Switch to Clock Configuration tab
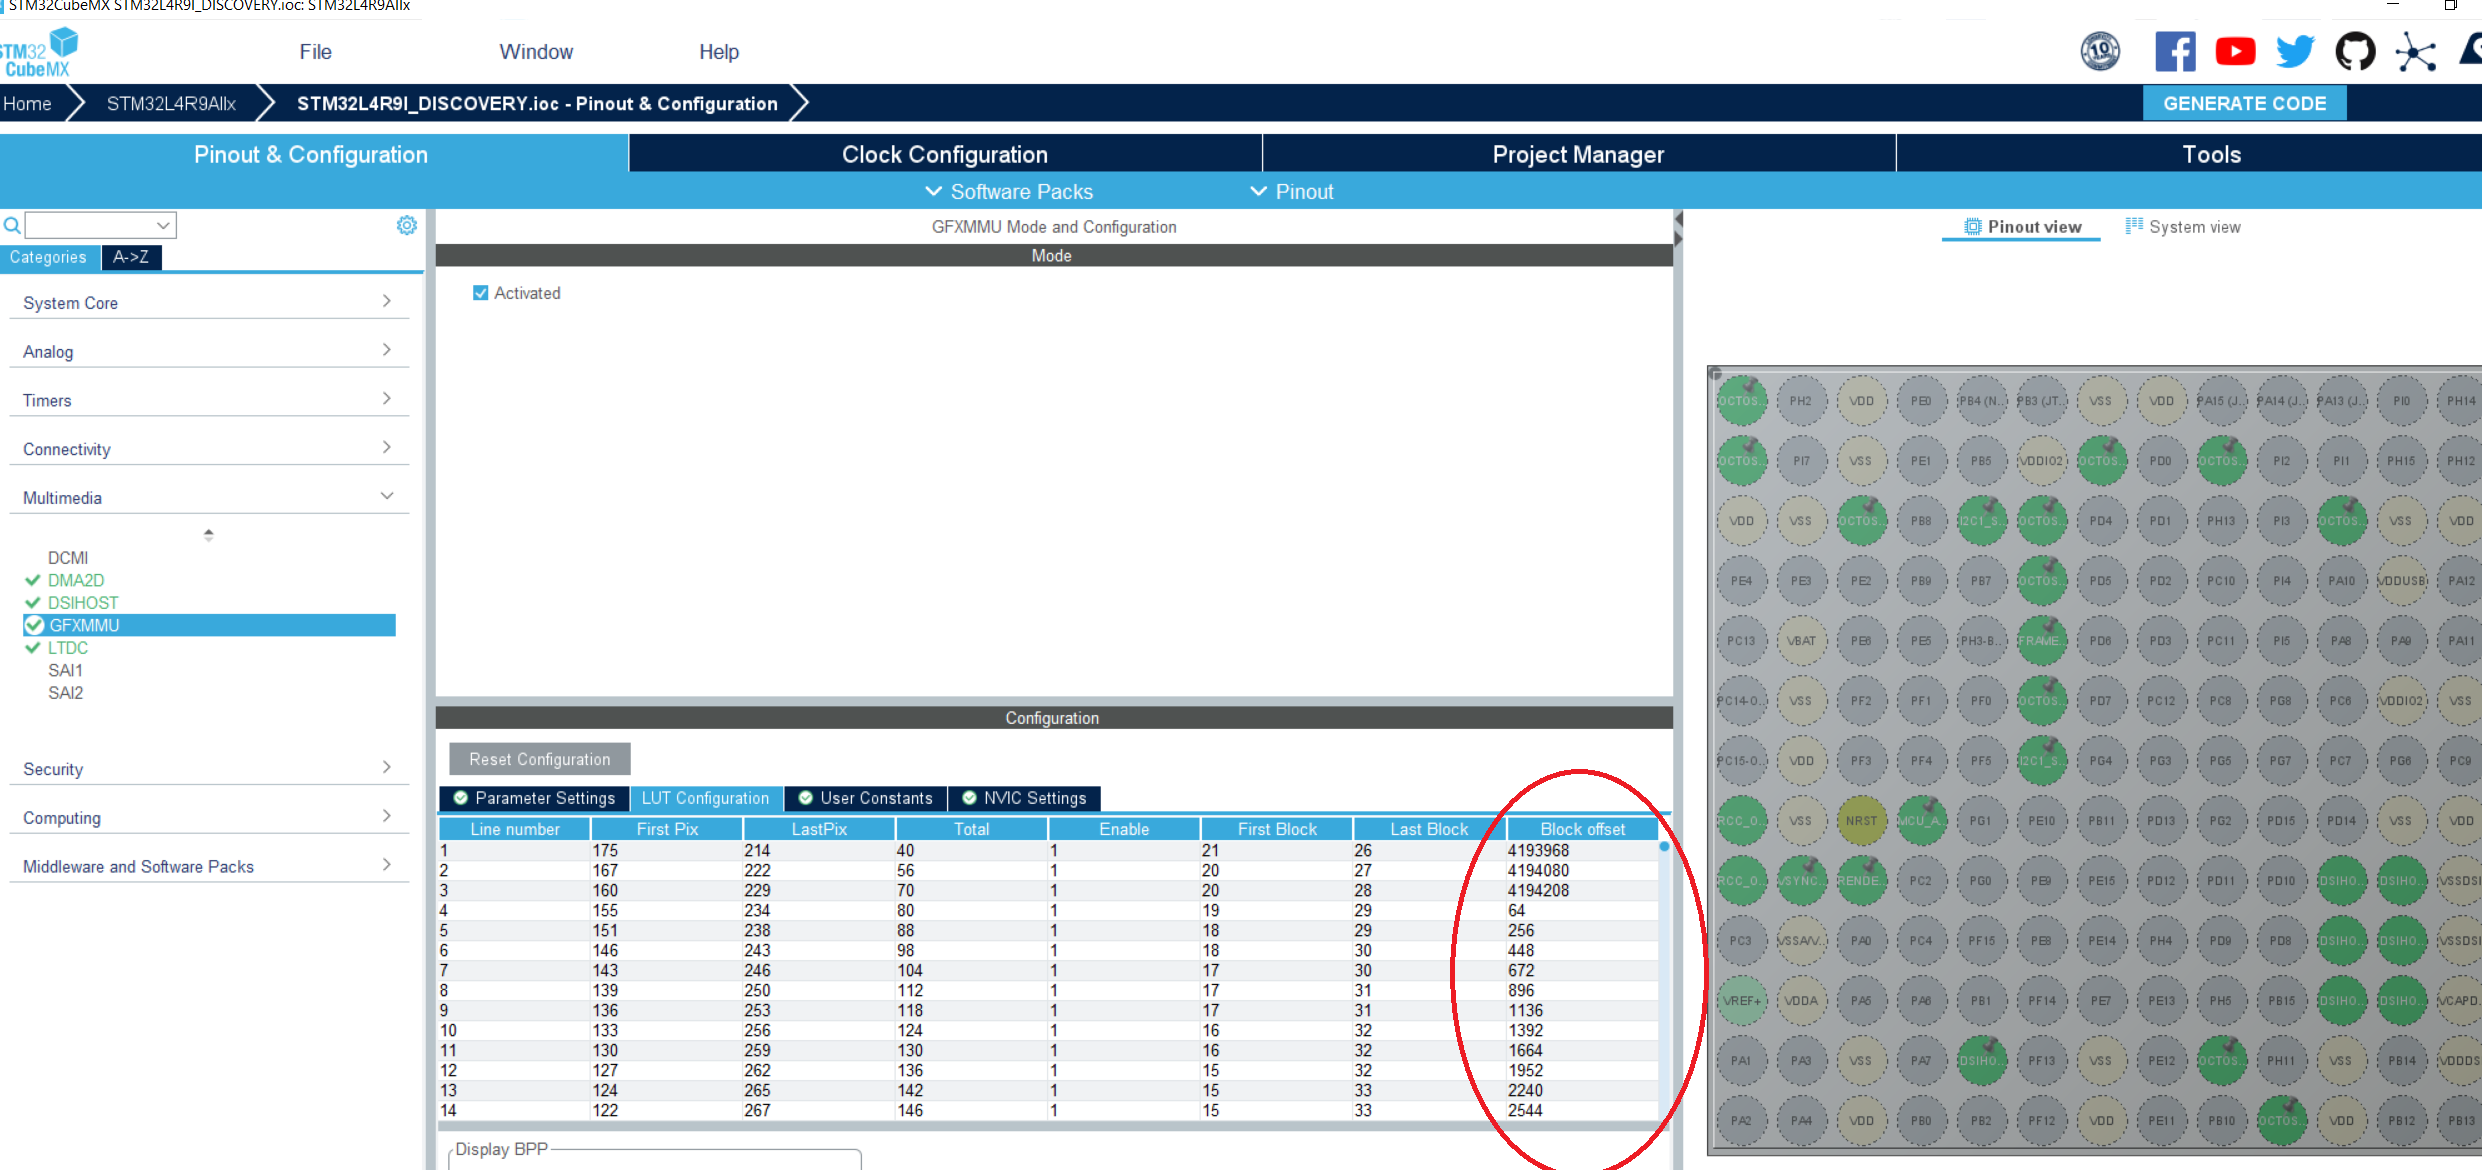Image resolution: width=2482 pixels, height=1170 pixels. click(945, 154)
